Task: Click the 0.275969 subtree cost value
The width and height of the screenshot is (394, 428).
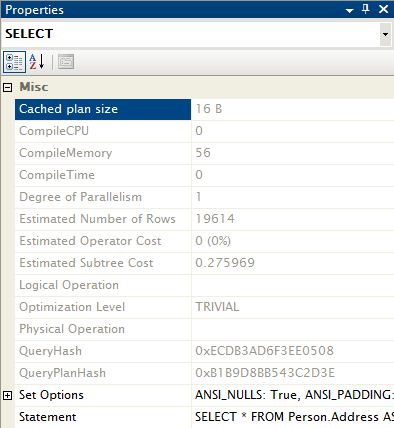Action: (225, 263)
